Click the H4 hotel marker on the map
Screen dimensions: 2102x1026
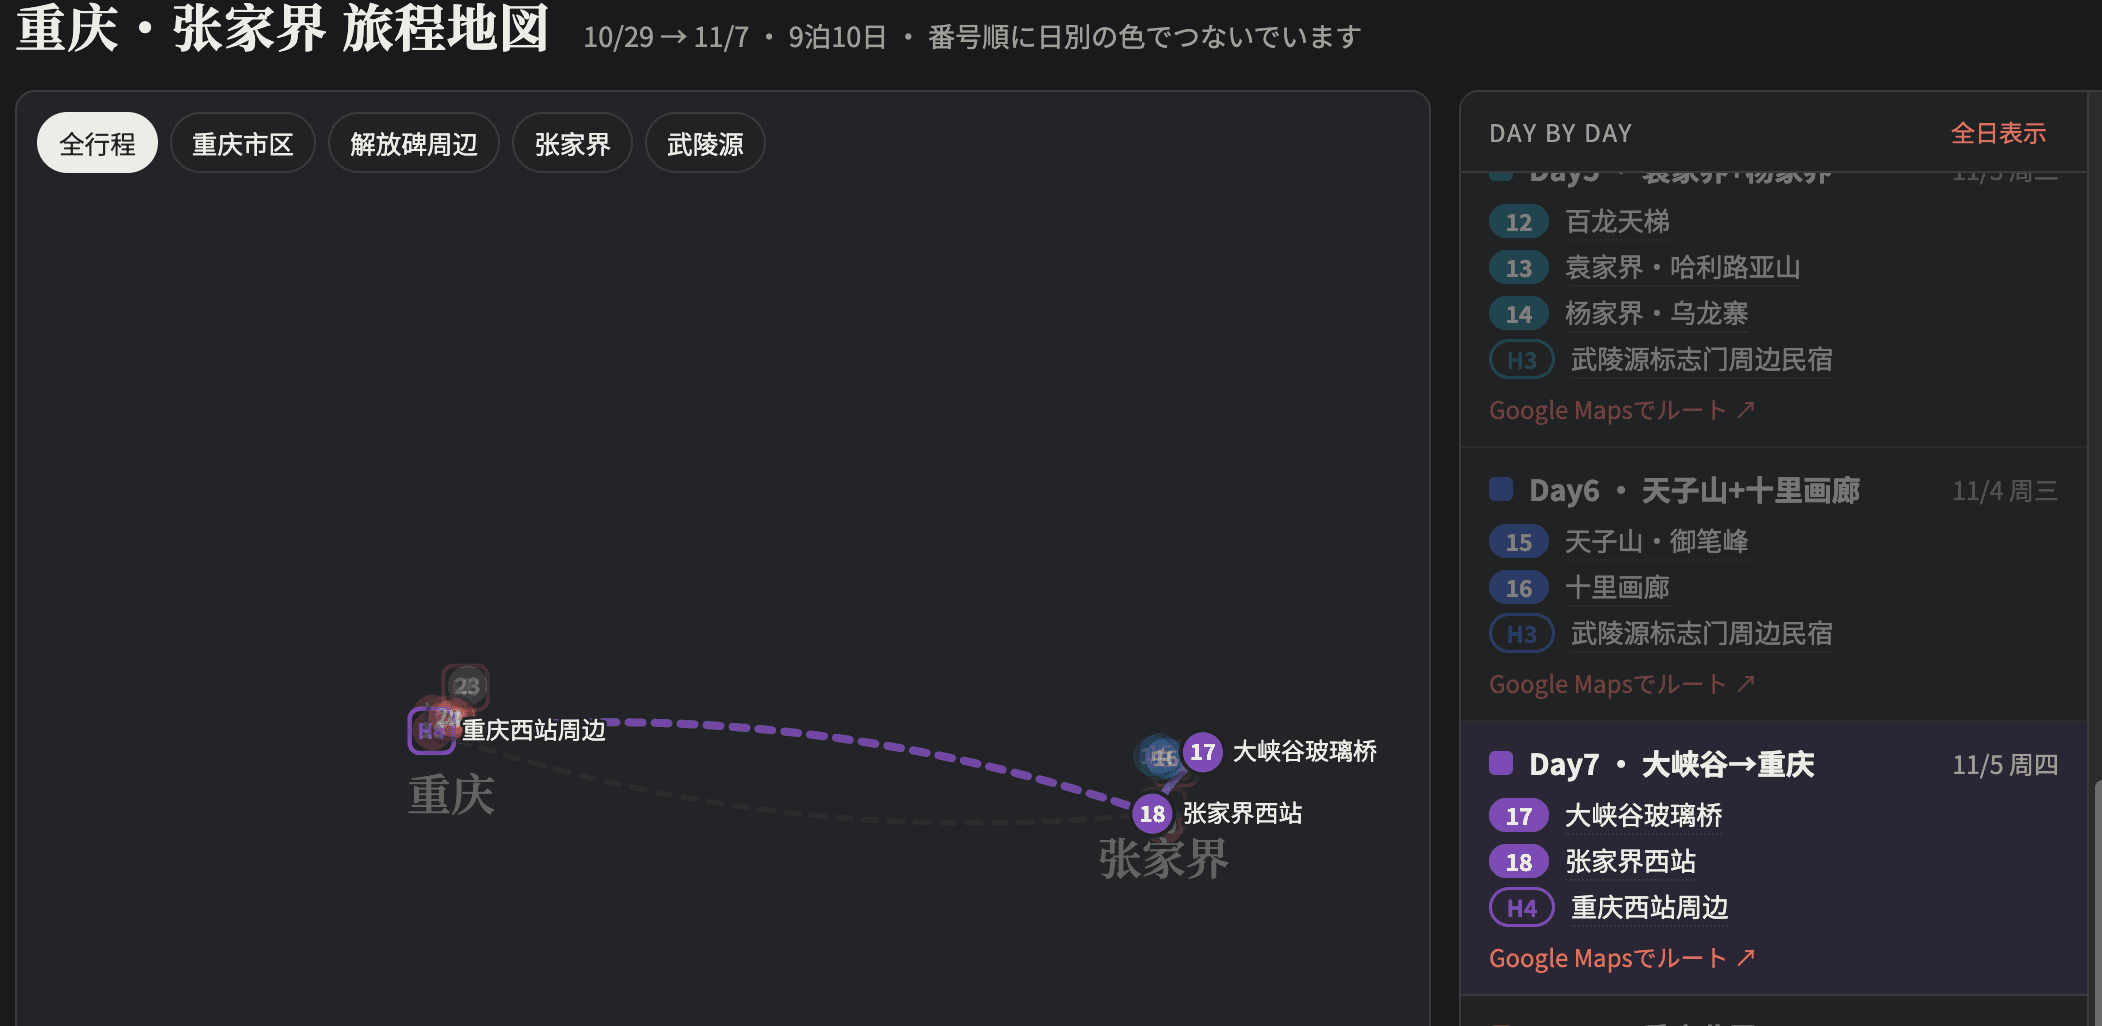pyautogui.click(x=431, y=731)
